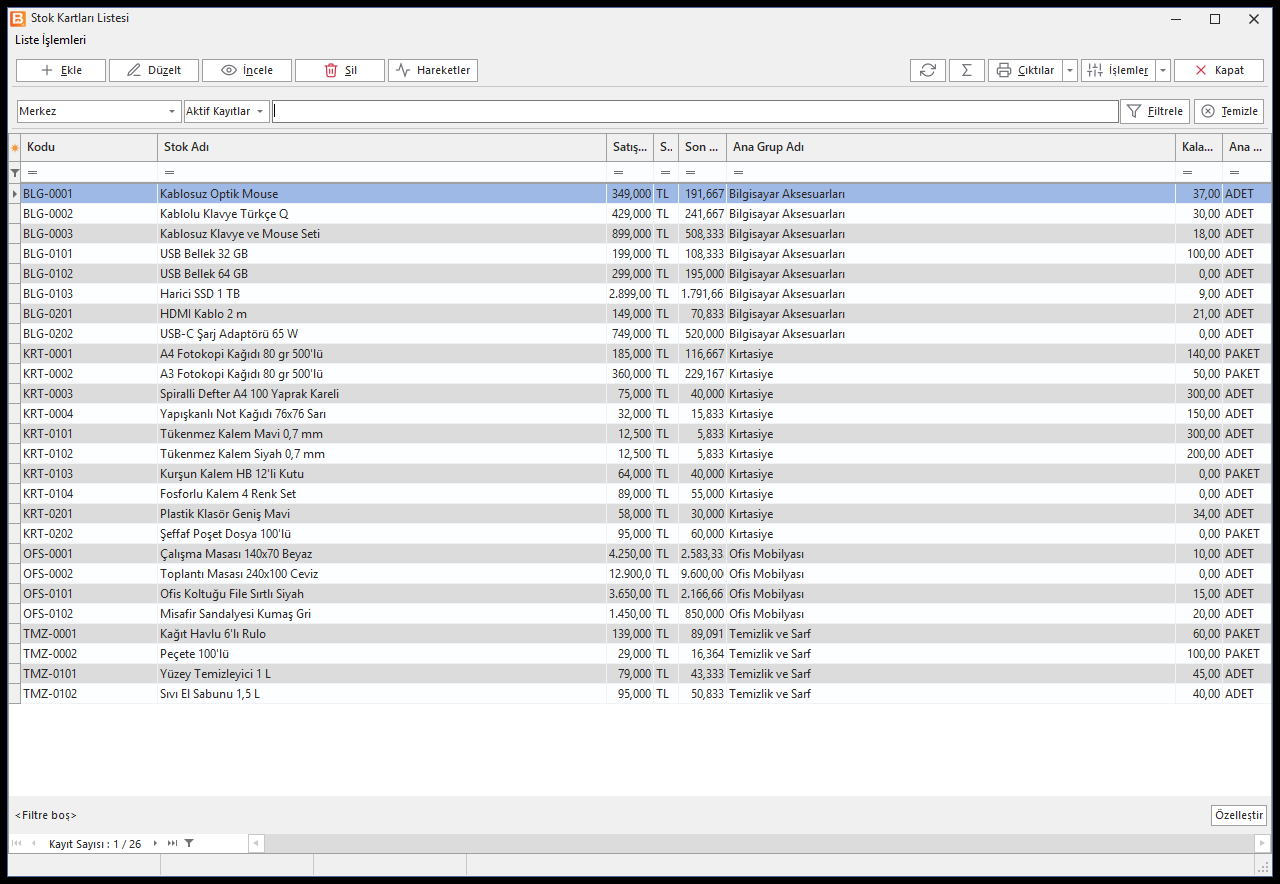The height and width of the screenshot is (884, 1280).
Task: Click the funnel icon next to Kayıt Sayısı
Action: click(x=189, y=844)
